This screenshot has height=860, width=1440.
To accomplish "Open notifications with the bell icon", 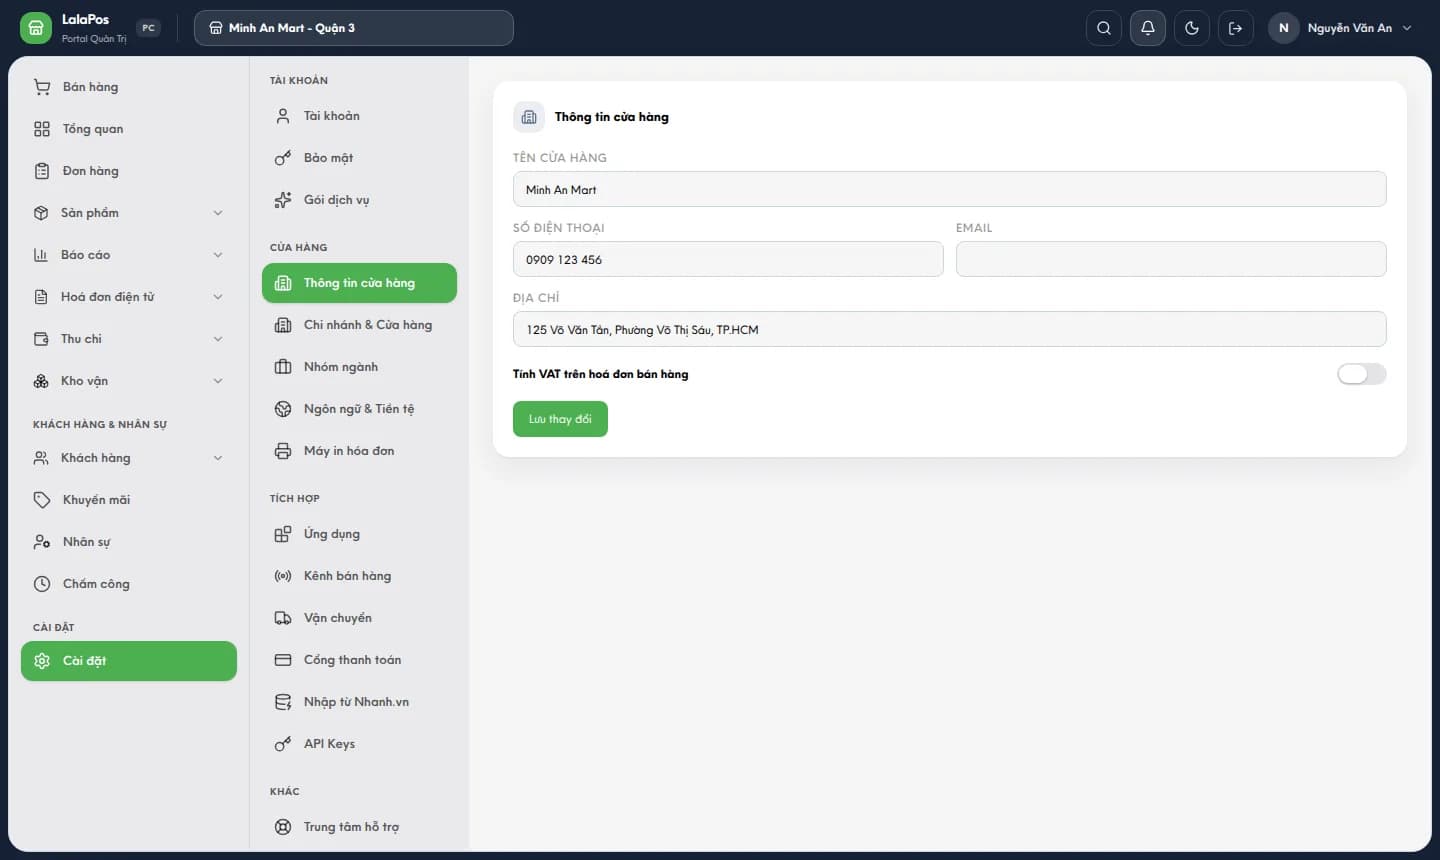I will (1148, 28).
